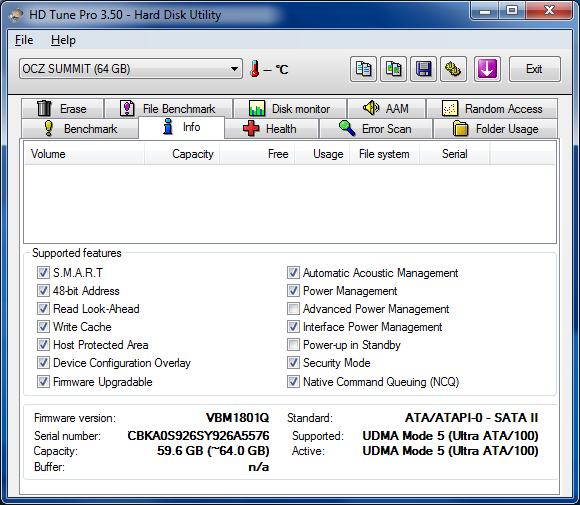Open the Disk monitor tab
The image size is (580, 505).
pyautogui.click(x=290, y=108)
